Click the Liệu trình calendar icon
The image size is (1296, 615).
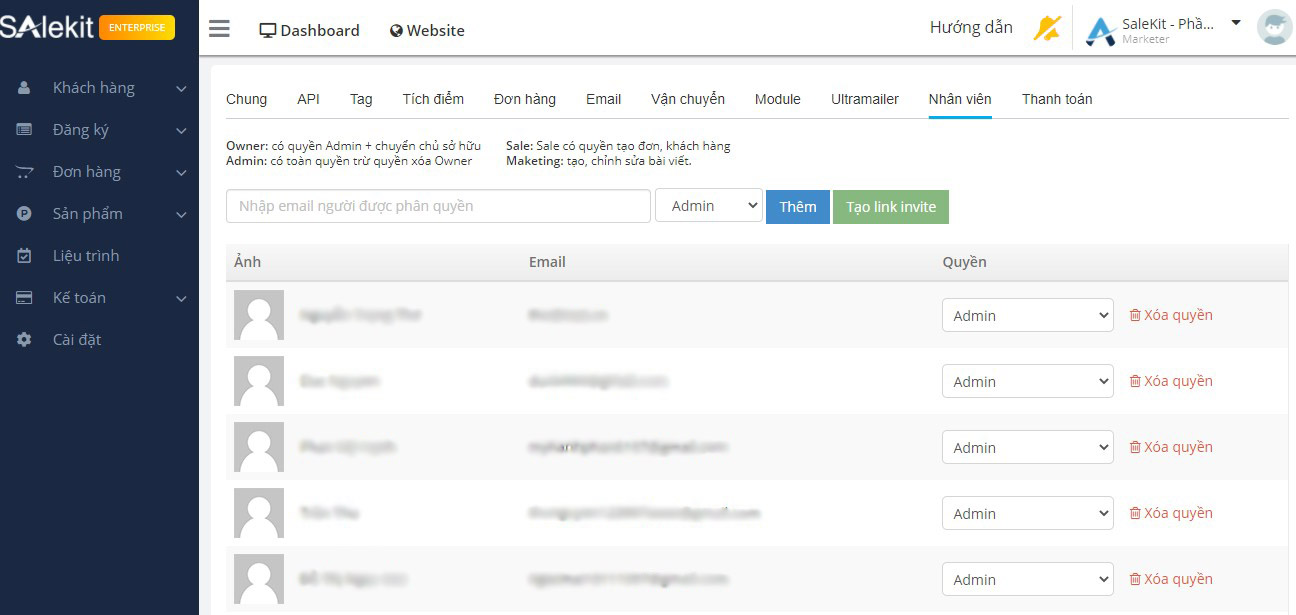click(24, 256)
